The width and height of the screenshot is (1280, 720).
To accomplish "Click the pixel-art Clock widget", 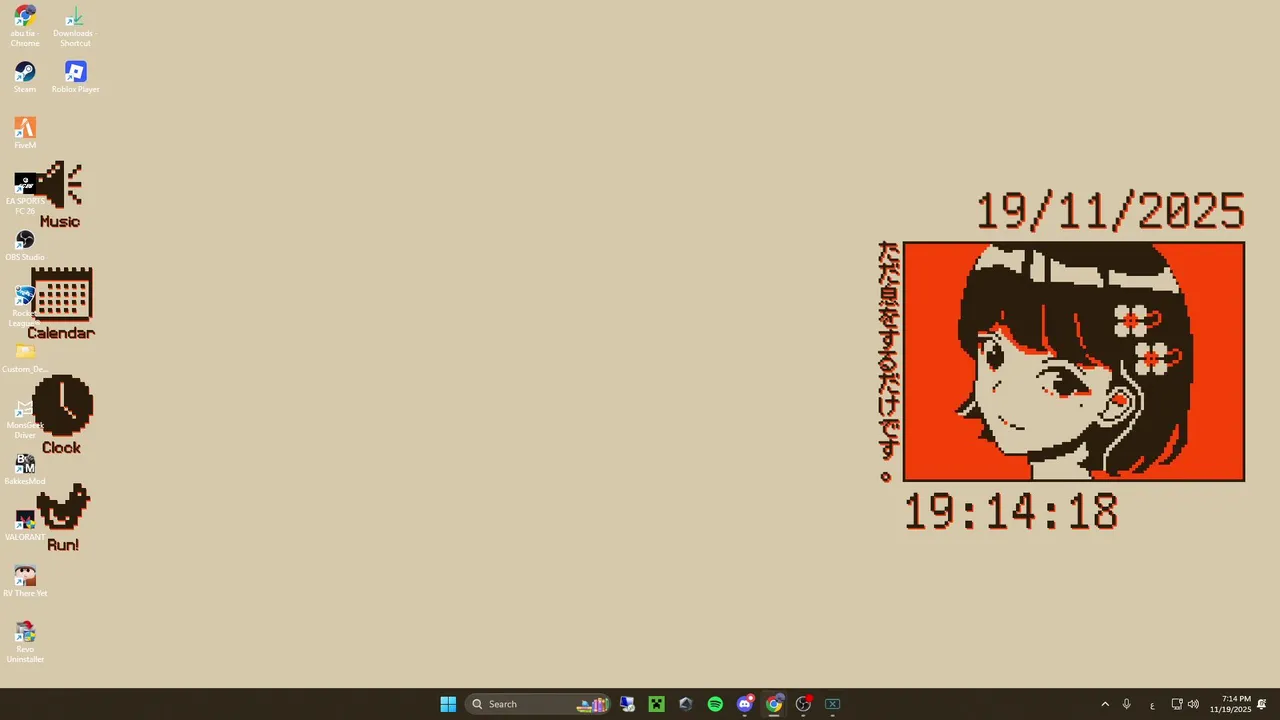I will 62,416.
